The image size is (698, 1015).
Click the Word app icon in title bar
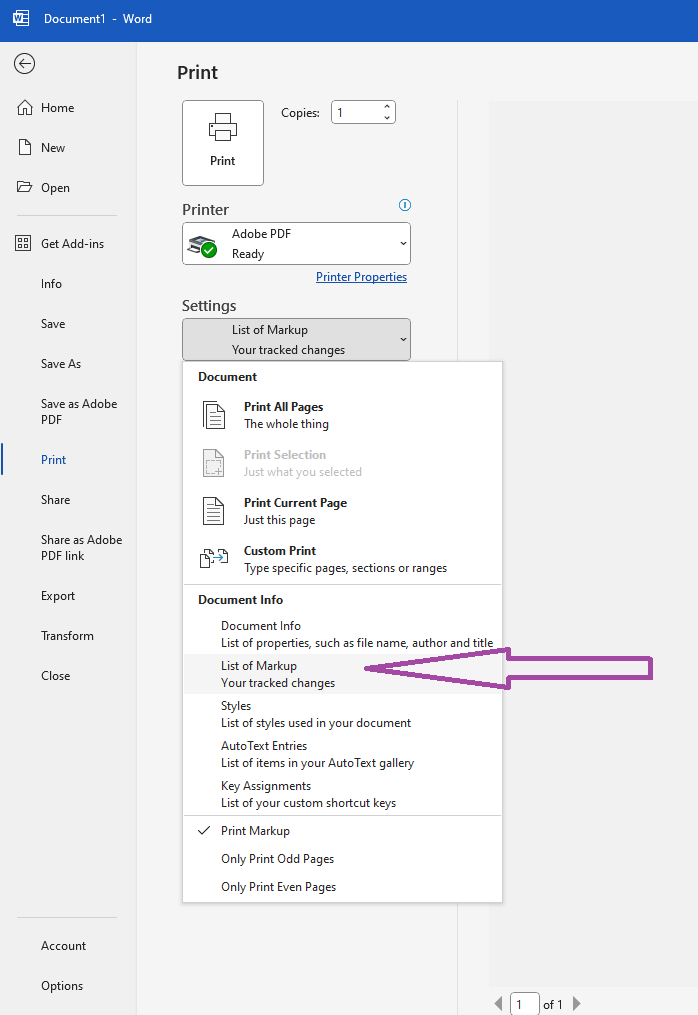21,18
